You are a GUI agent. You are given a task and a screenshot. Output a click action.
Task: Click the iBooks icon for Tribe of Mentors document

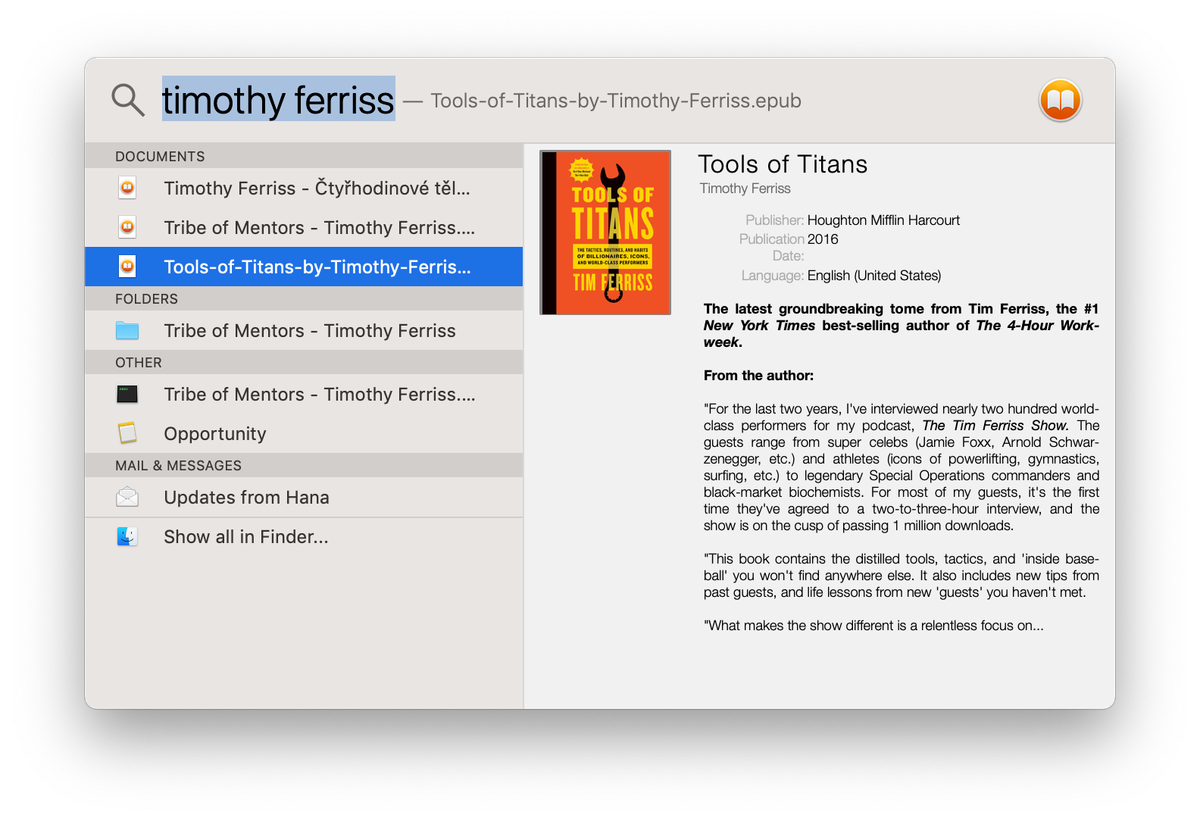(x=127, y=227)
